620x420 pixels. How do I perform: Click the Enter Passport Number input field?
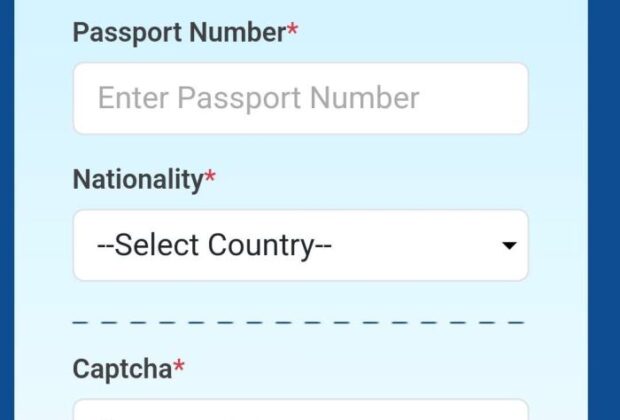click(x=300, y=98)
